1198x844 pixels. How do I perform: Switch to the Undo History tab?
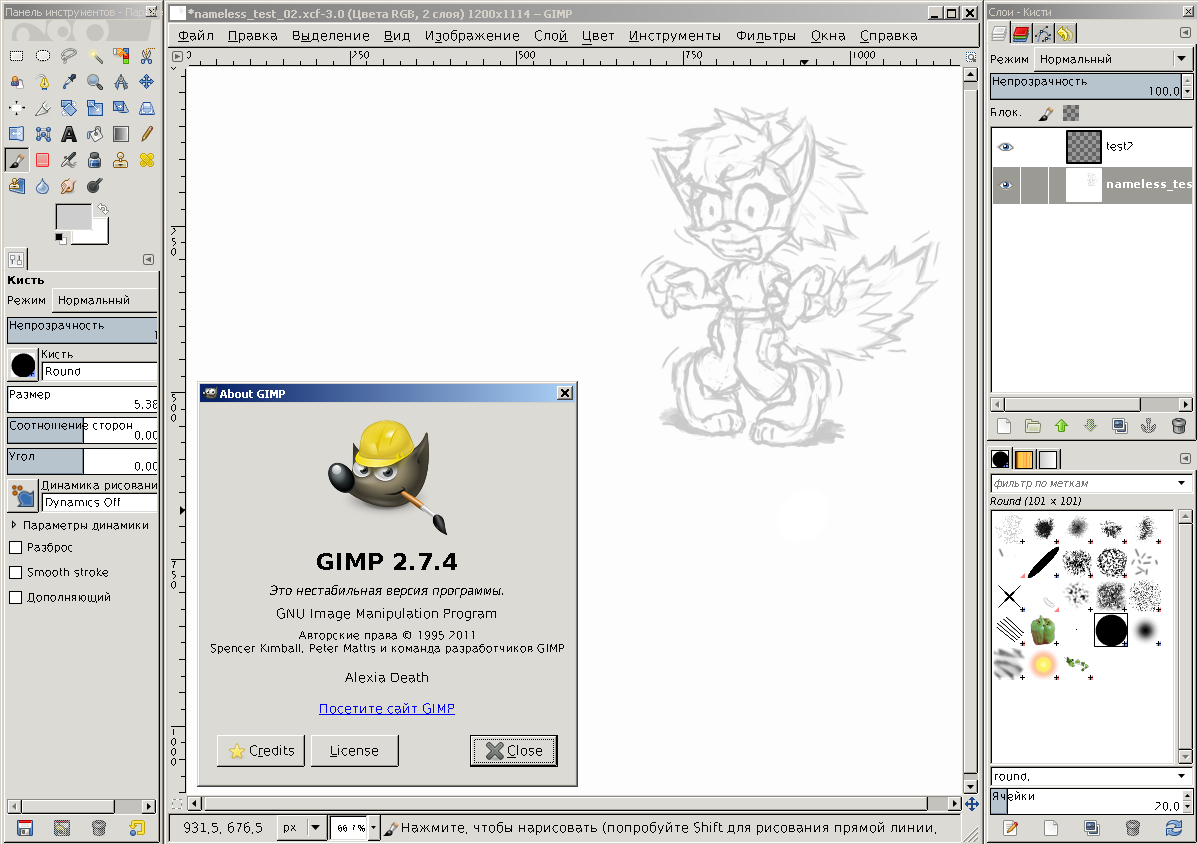coord(1065,34)
